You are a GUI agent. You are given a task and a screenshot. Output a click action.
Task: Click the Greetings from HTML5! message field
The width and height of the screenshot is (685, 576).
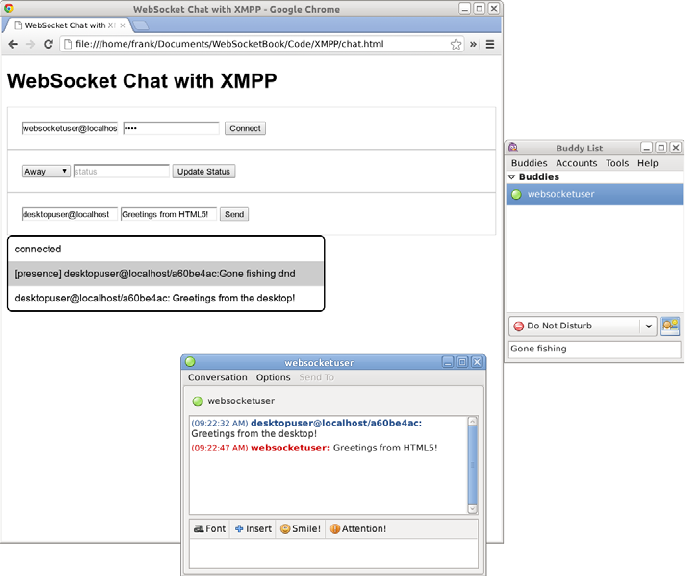coord(169,214)
